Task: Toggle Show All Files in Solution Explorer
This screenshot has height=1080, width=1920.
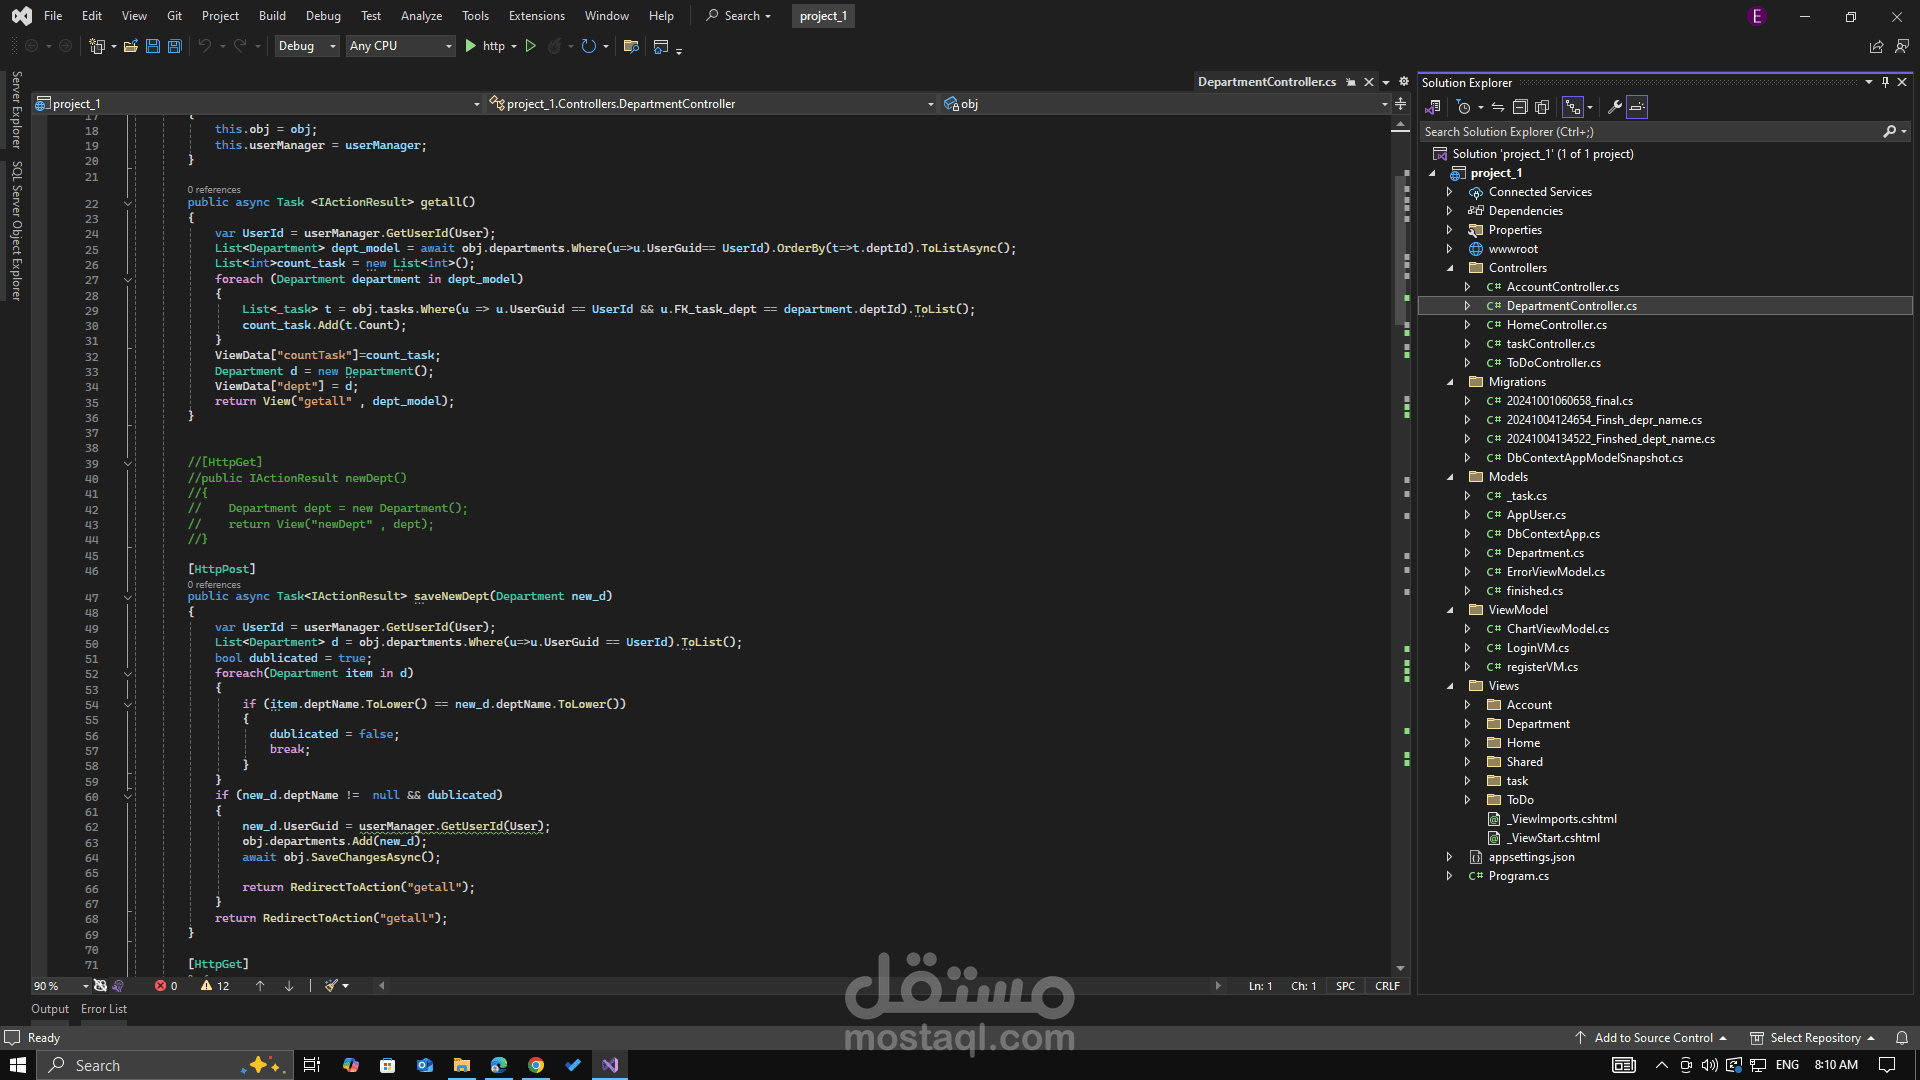Action: 1542,107
